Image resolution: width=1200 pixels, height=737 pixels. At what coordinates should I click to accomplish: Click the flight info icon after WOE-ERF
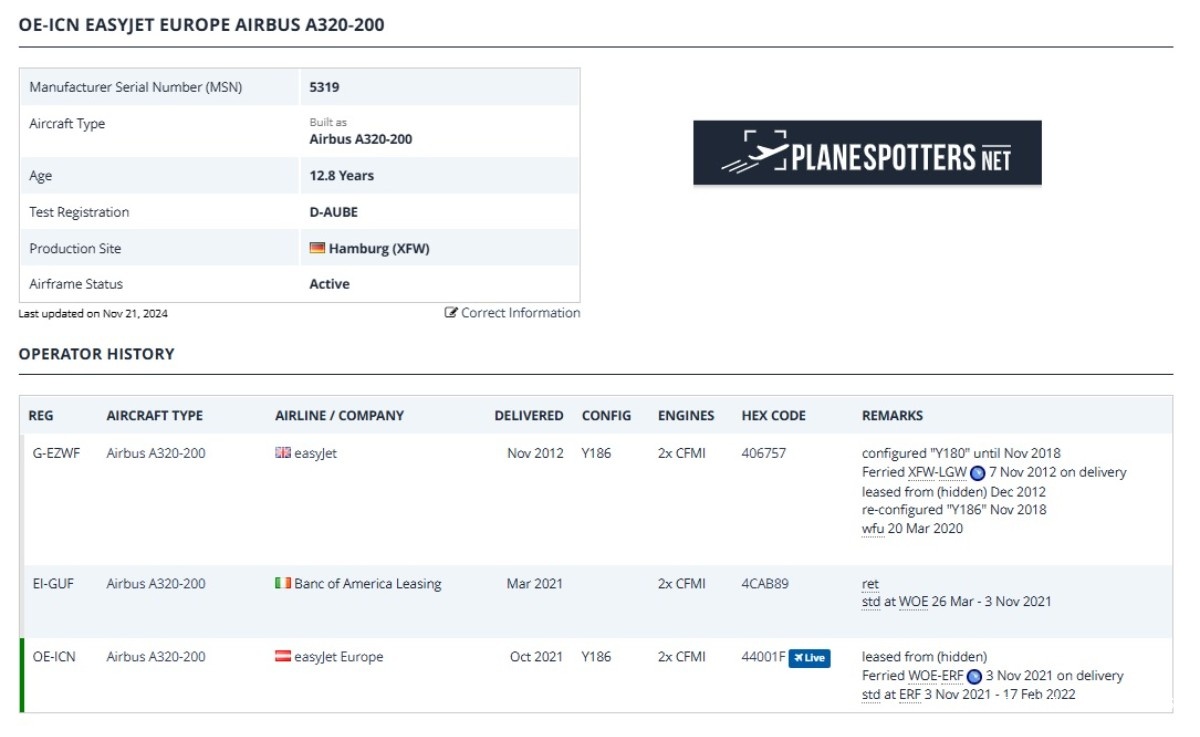point(974,677)
